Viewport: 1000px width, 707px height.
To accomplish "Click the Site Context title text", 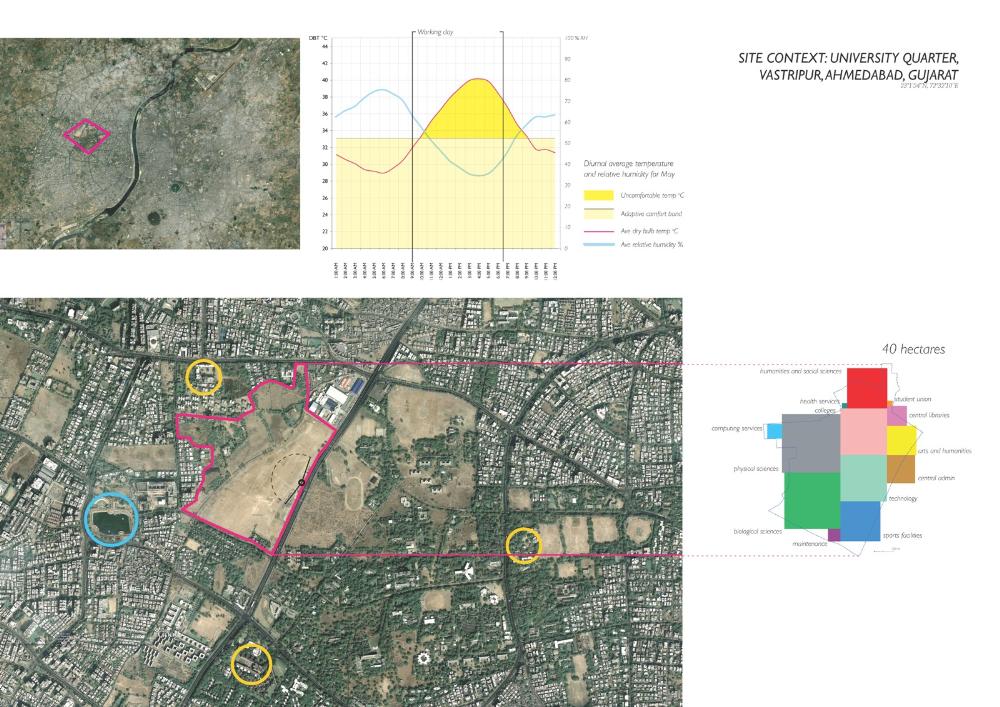I will 847,68.
